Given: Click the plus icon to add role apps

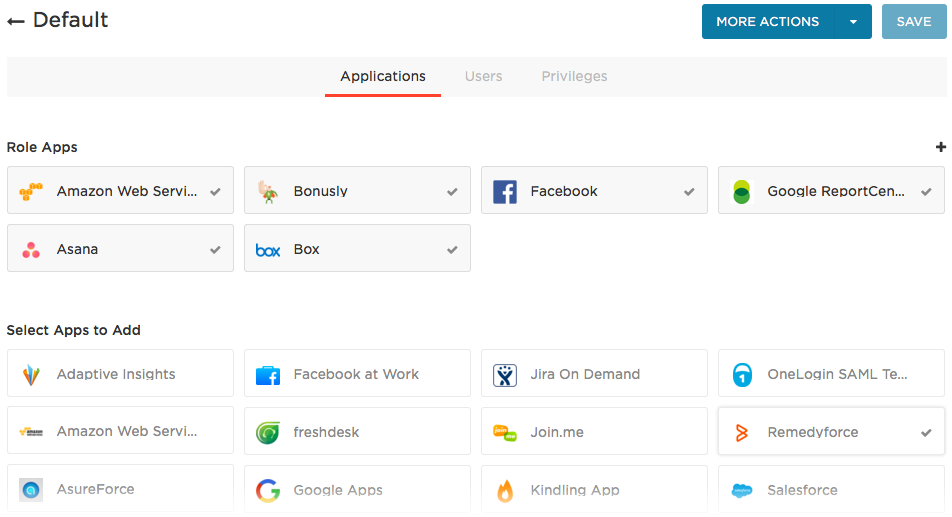Looking at the screenshot, I should pos(940,147).
